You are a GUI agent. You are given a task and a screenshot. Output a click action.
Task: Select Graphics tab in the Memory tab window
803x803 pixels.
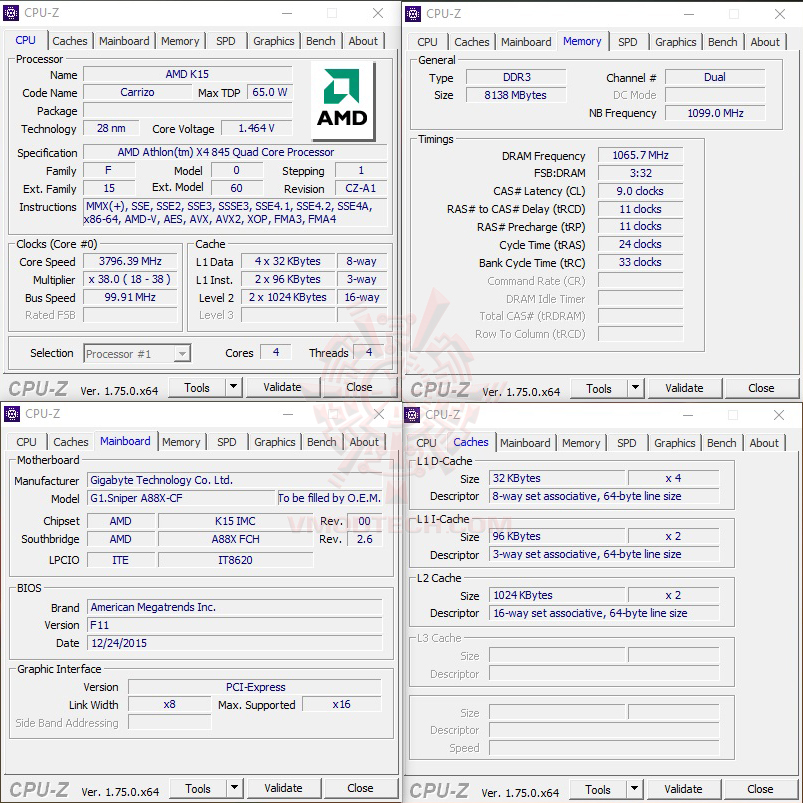(676, 42)
